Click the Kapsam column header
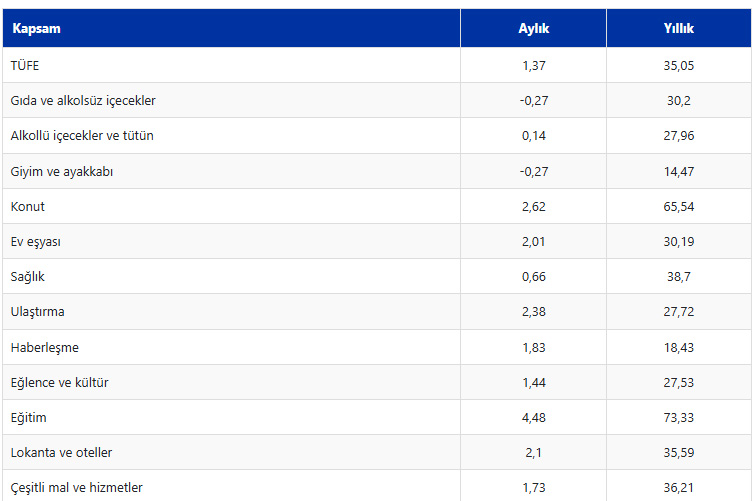 pos(36,28)
